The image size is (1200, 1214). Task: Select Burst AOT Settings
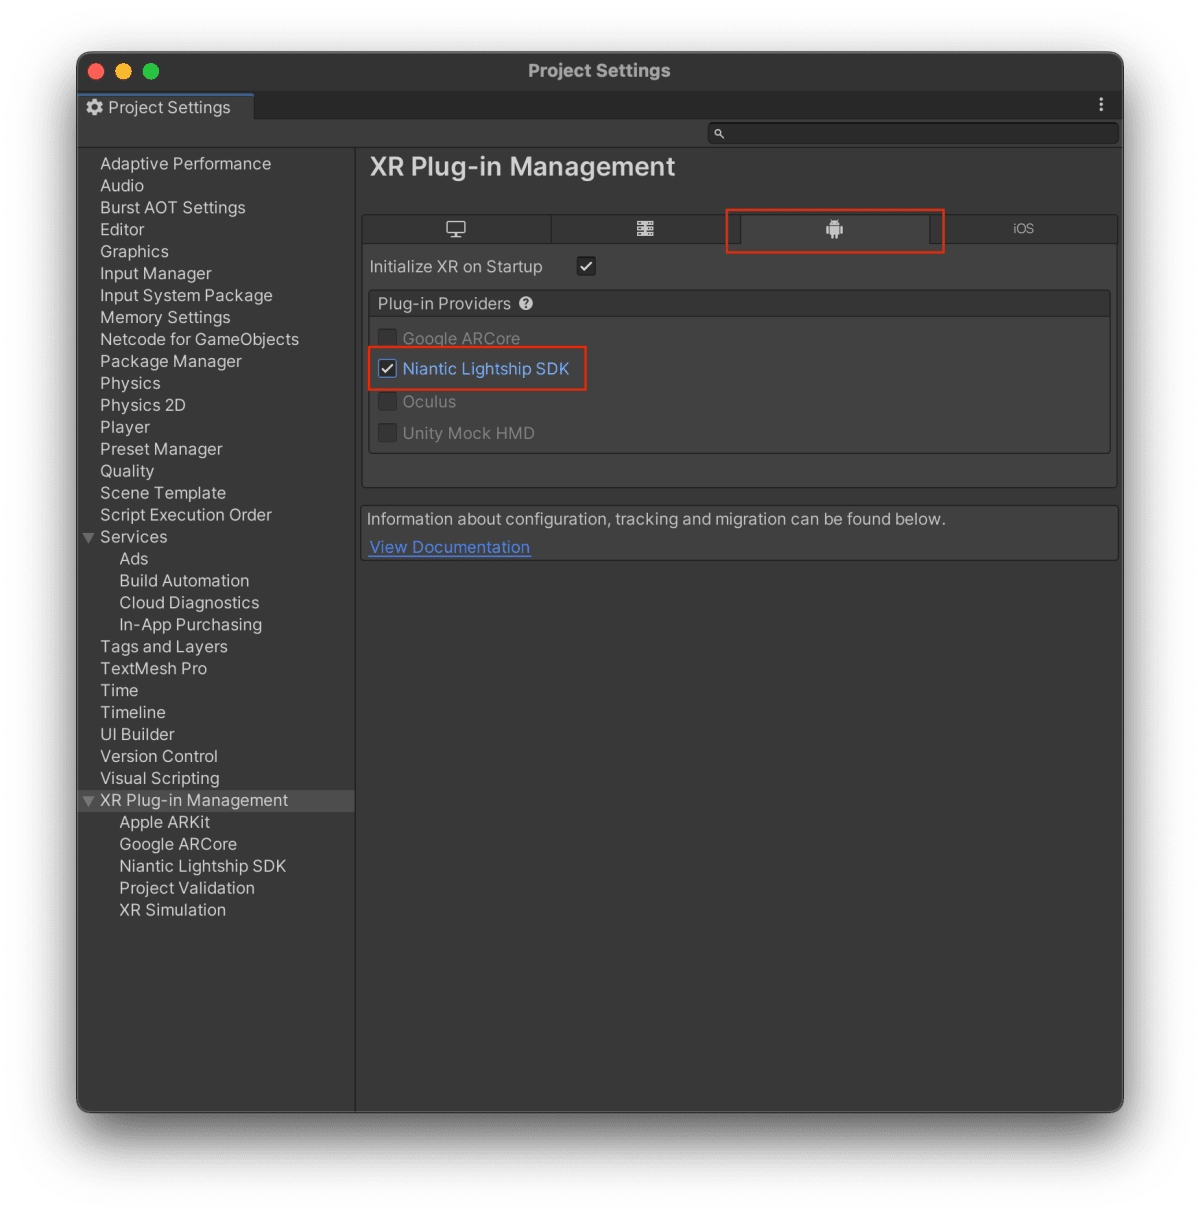click(x=173, y=208)
